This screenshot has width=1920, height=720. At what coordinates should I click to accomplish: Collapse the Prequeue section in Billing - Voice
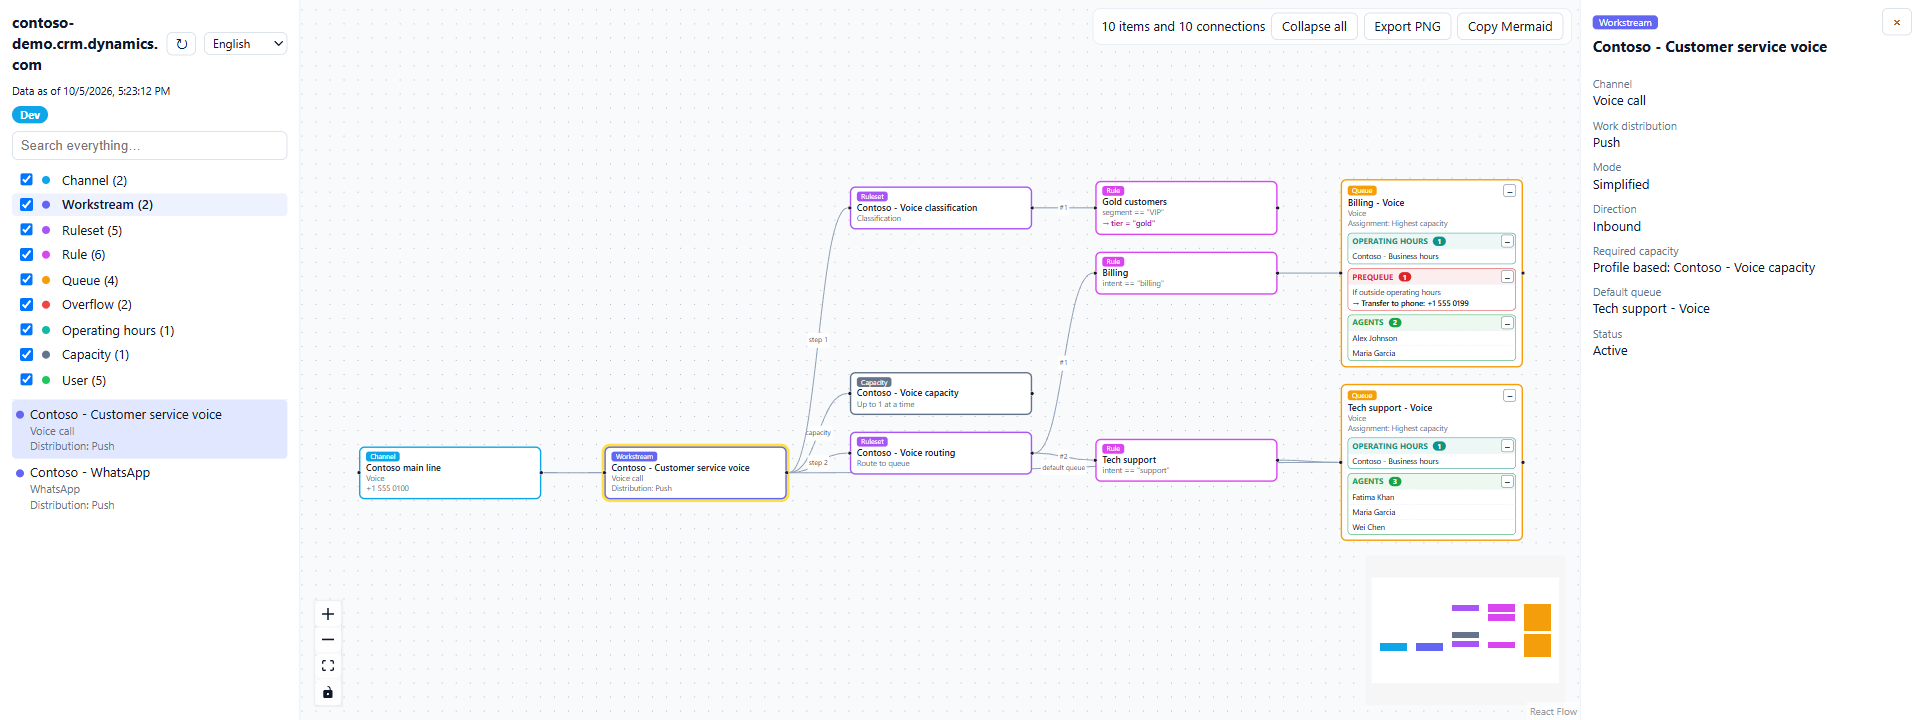tap(1507, 277)
